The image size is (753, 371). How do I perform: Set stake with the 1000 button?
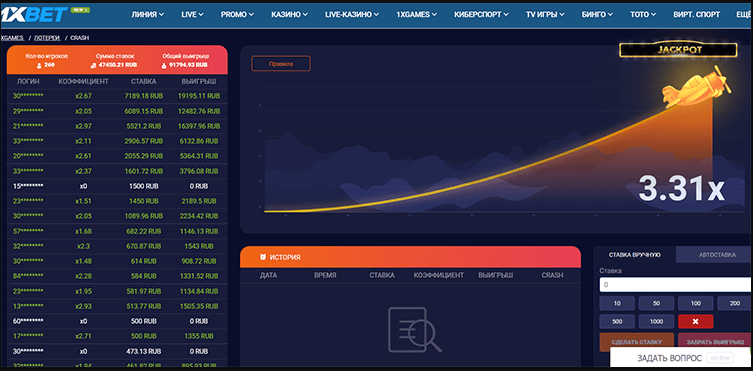coord(656,322)
